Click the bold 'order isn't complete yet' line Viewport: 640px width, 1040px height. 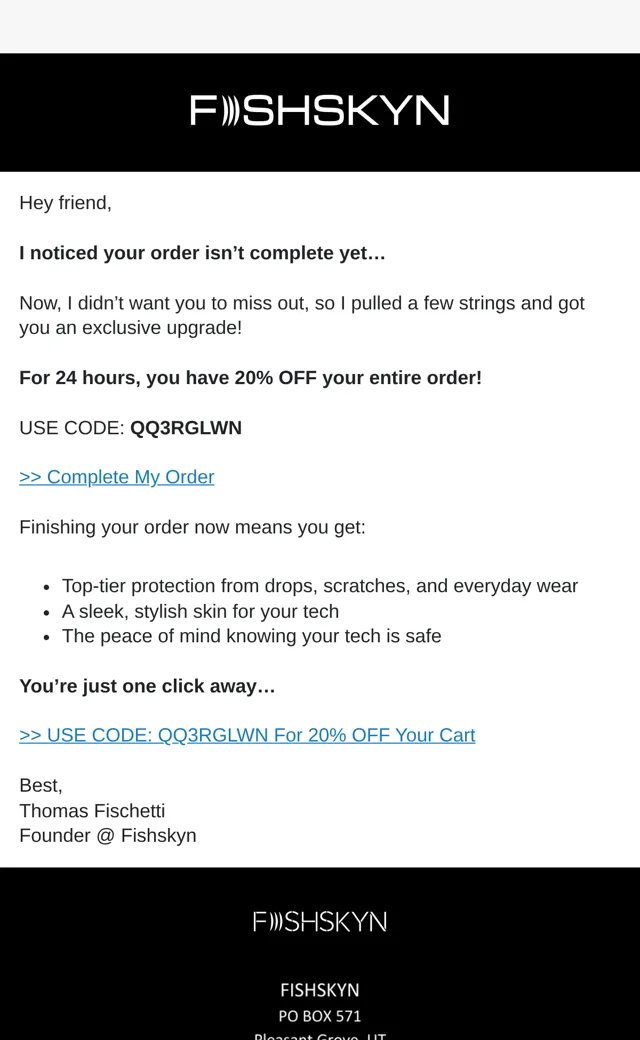[x=202, y=253]
